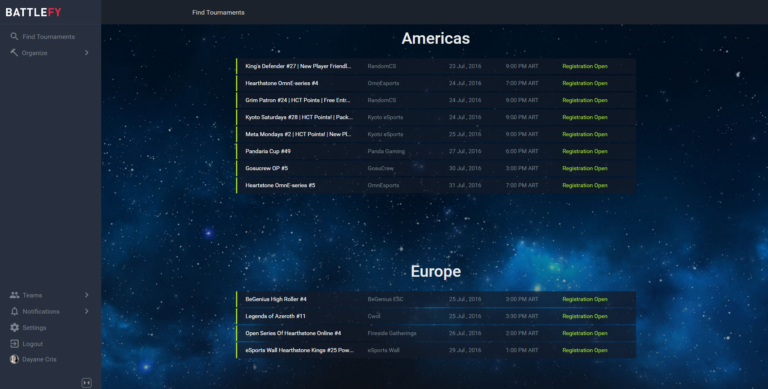768x389 pixels.
Task: Click eSports Wall organizer name
Action: [384, 350]
